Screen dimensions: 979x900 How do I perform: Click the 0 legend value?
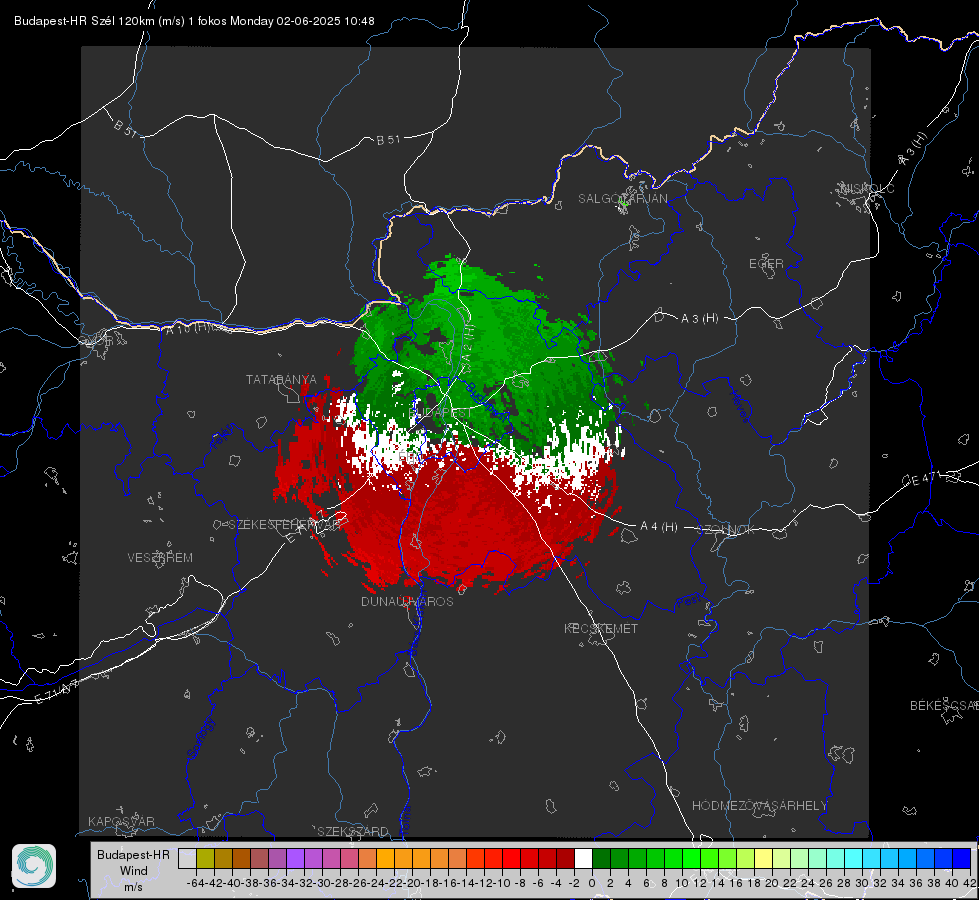(x=592, y=883)
